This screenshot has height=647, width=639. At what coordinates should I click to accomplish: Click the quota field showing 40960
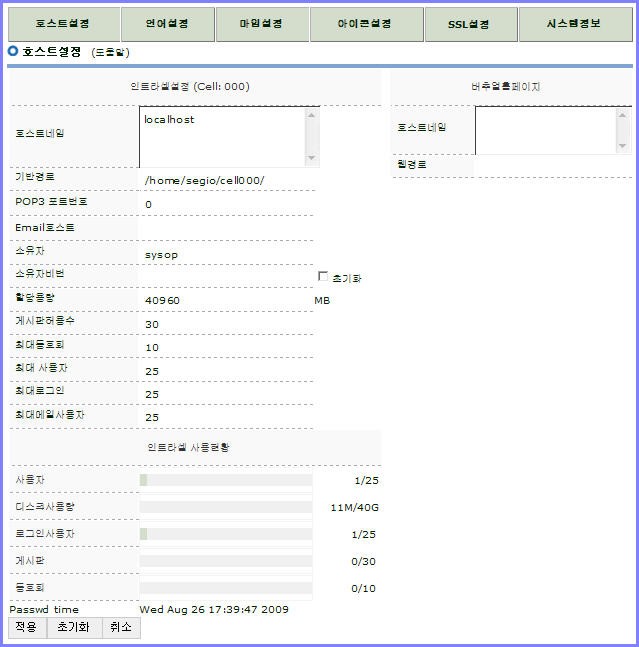pyautogui.click(x=226, y=300)
